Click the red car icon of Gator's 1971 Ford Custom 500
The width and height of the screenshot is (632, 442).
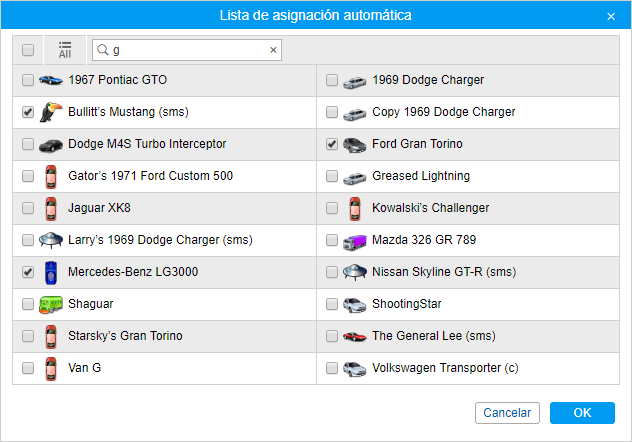(51, 176)
